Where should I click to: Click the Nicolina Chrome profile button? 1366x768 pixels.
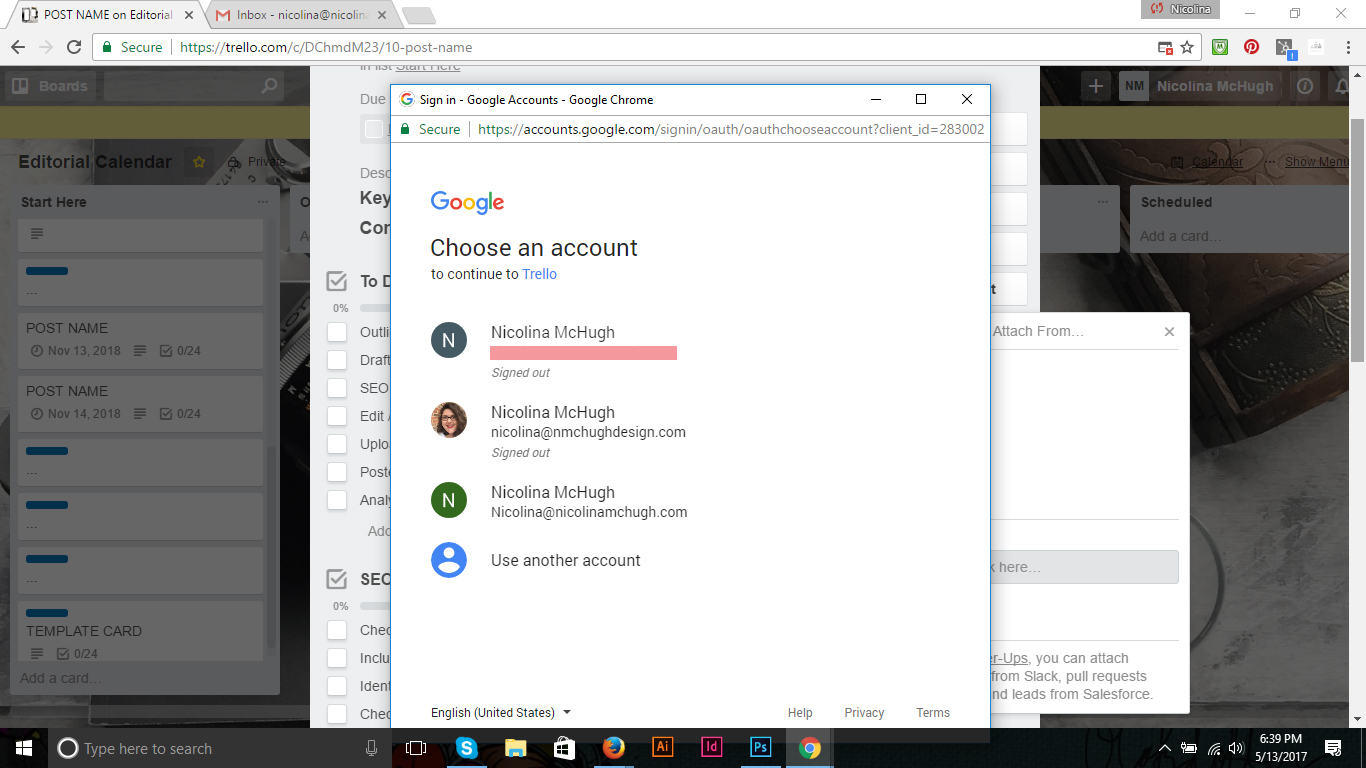(1180, 9)
